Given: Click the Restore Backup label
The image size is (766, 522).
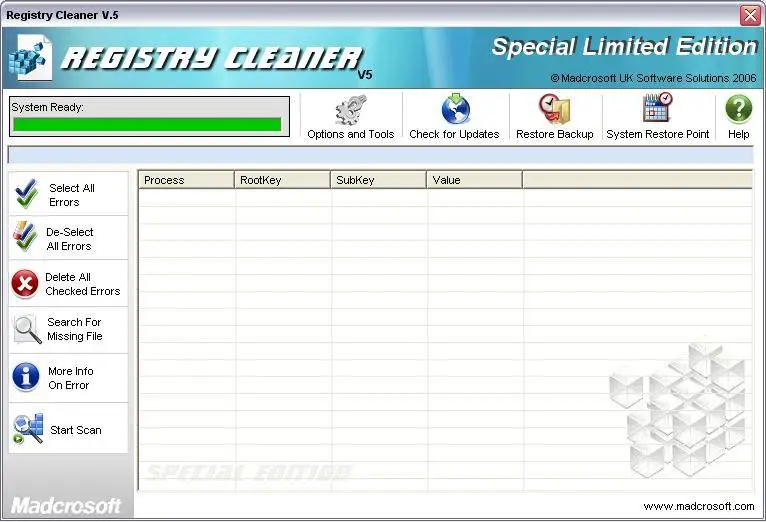Looking at the screenshot, I should pos(554,134).
